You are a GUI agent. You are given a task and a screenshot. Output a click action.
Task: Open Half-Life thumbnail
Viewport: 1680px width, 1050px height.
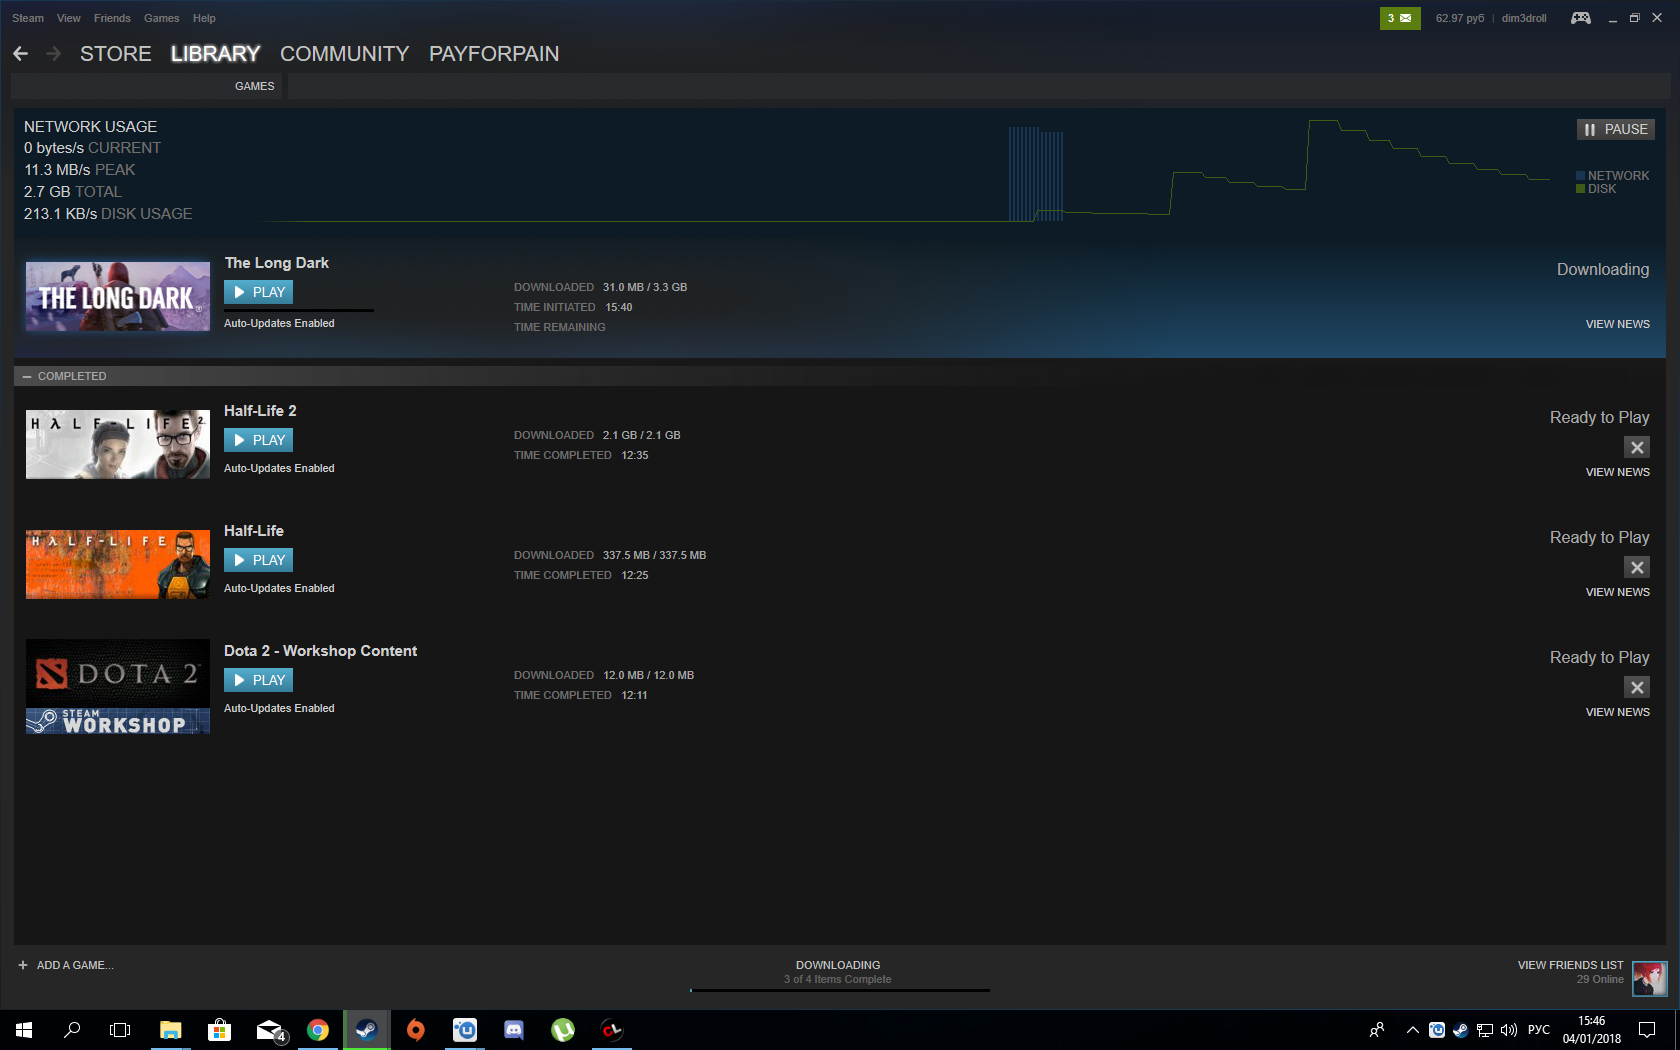(x=118, y=564)
